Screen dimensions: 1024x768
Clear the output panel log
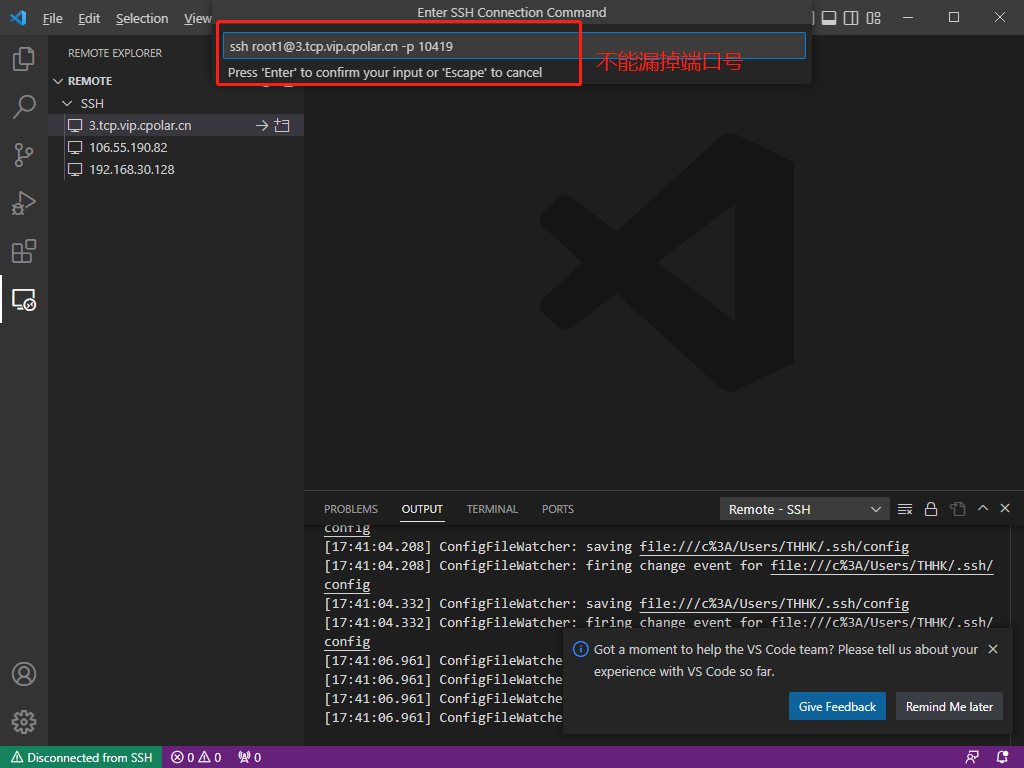point(905,509)
